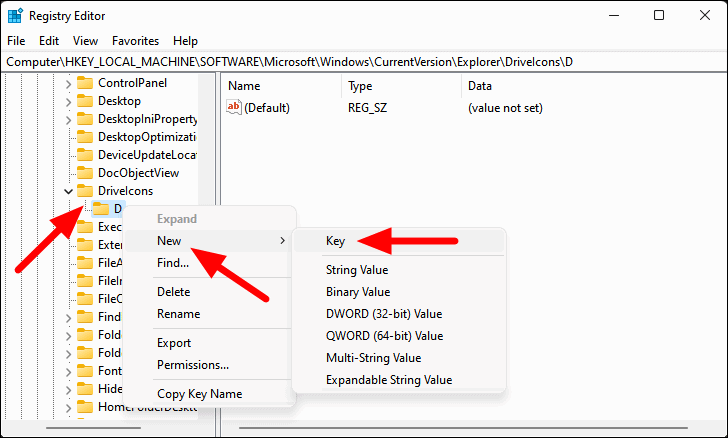
Task: Click the ControlPanel folder icon
Action: pos(85,83)
